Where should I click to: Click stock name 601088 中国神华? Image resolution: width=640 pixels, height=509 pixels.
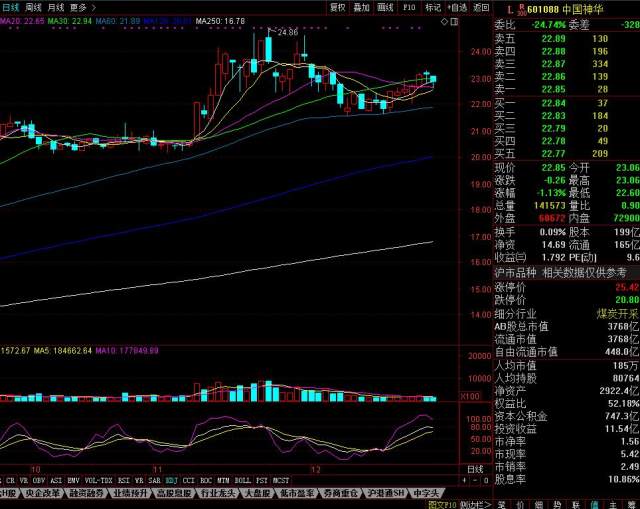point(565,9)
